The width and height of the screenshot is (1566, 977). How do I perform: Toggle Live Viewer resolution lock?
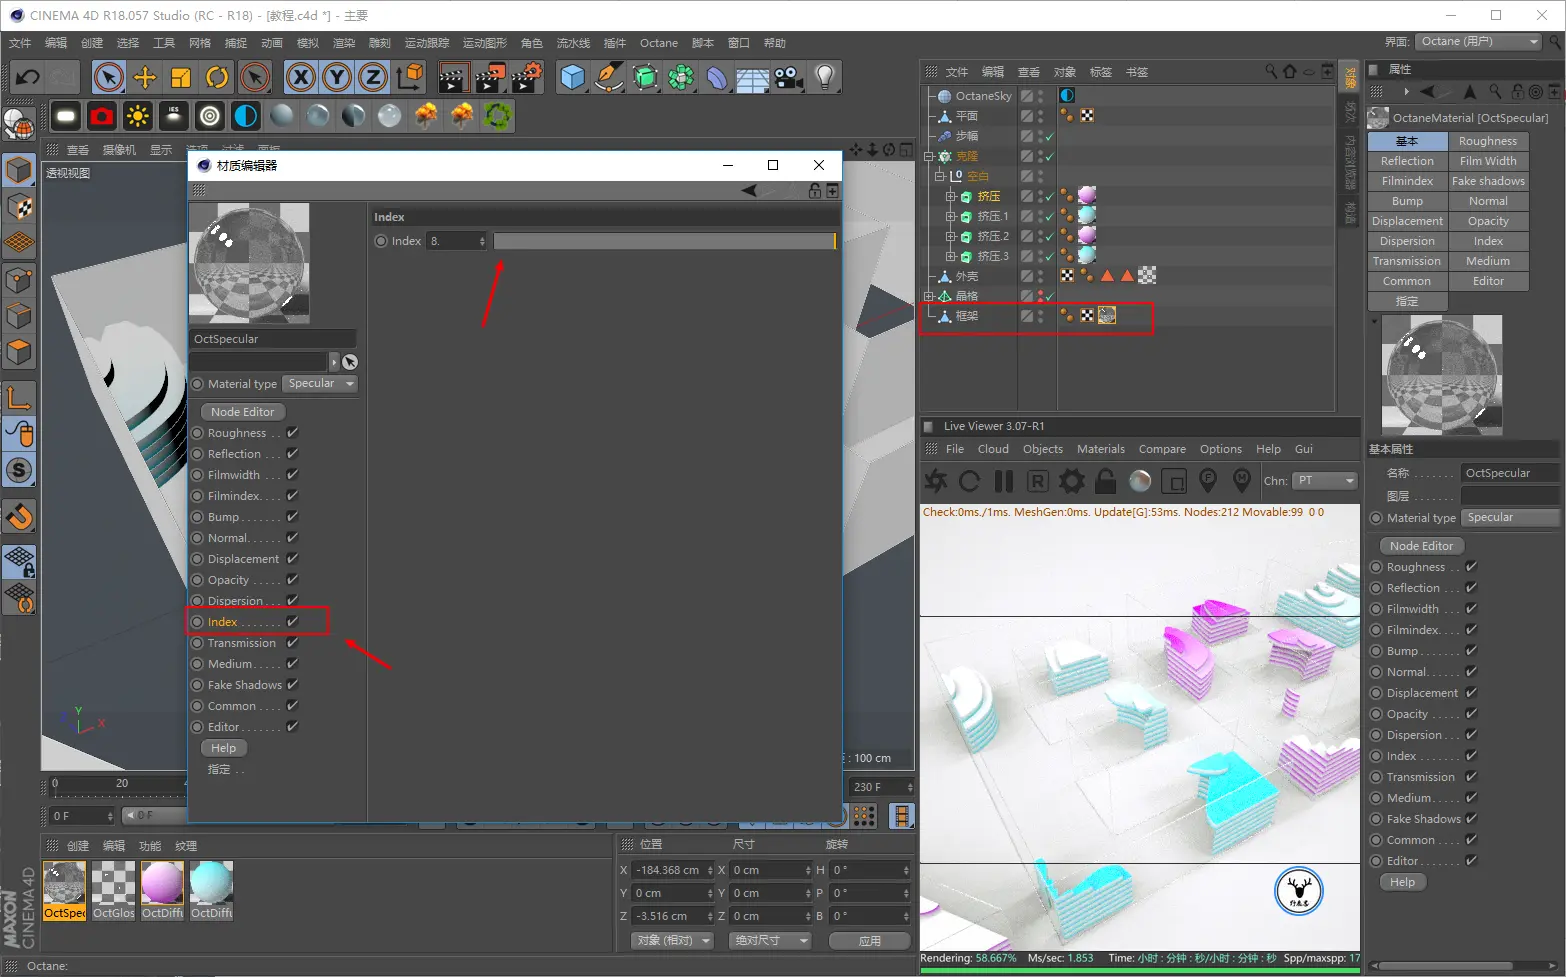pyautogui.click(x=1105, y=481)
